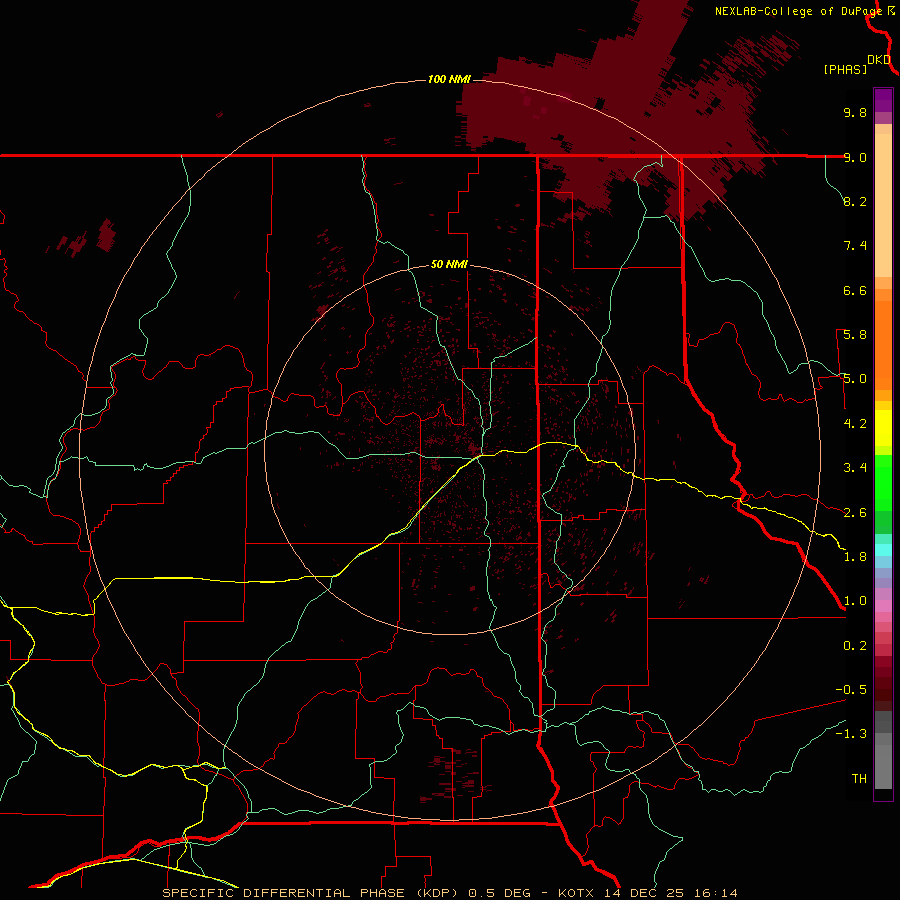Select the 4.2 value on the color scale

(x=855, y=424)
